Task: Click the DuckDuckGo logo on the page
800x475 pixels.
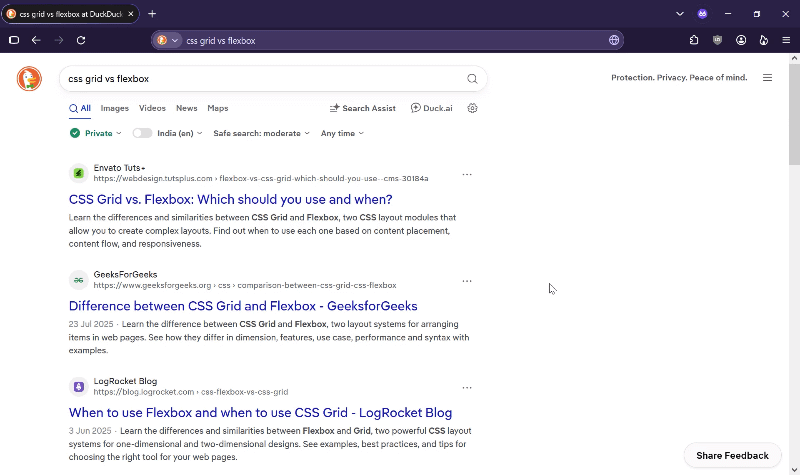Action: tap(29, 79)
